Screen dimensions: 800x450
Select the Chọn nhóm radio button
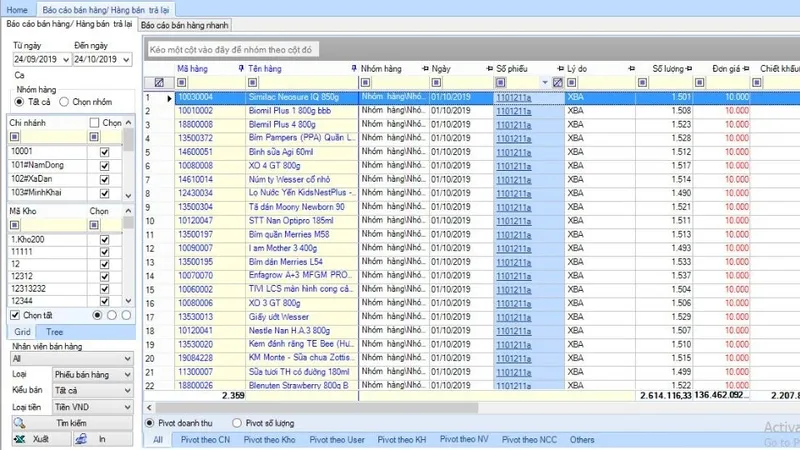click(x=63, y=102)
